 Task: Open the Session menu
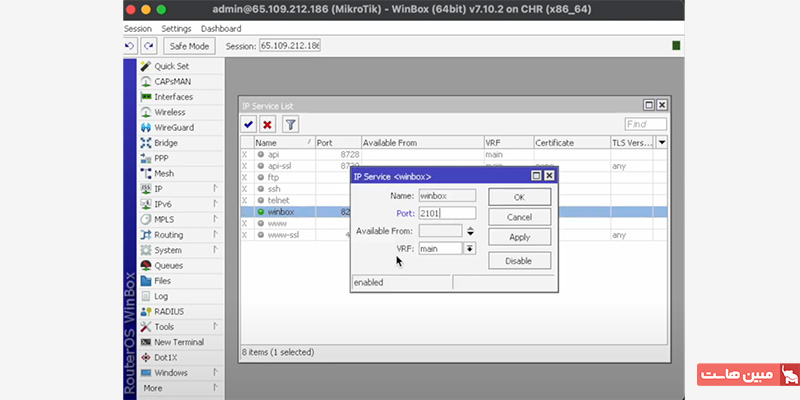pyautogui.click(x=138, y=29)
